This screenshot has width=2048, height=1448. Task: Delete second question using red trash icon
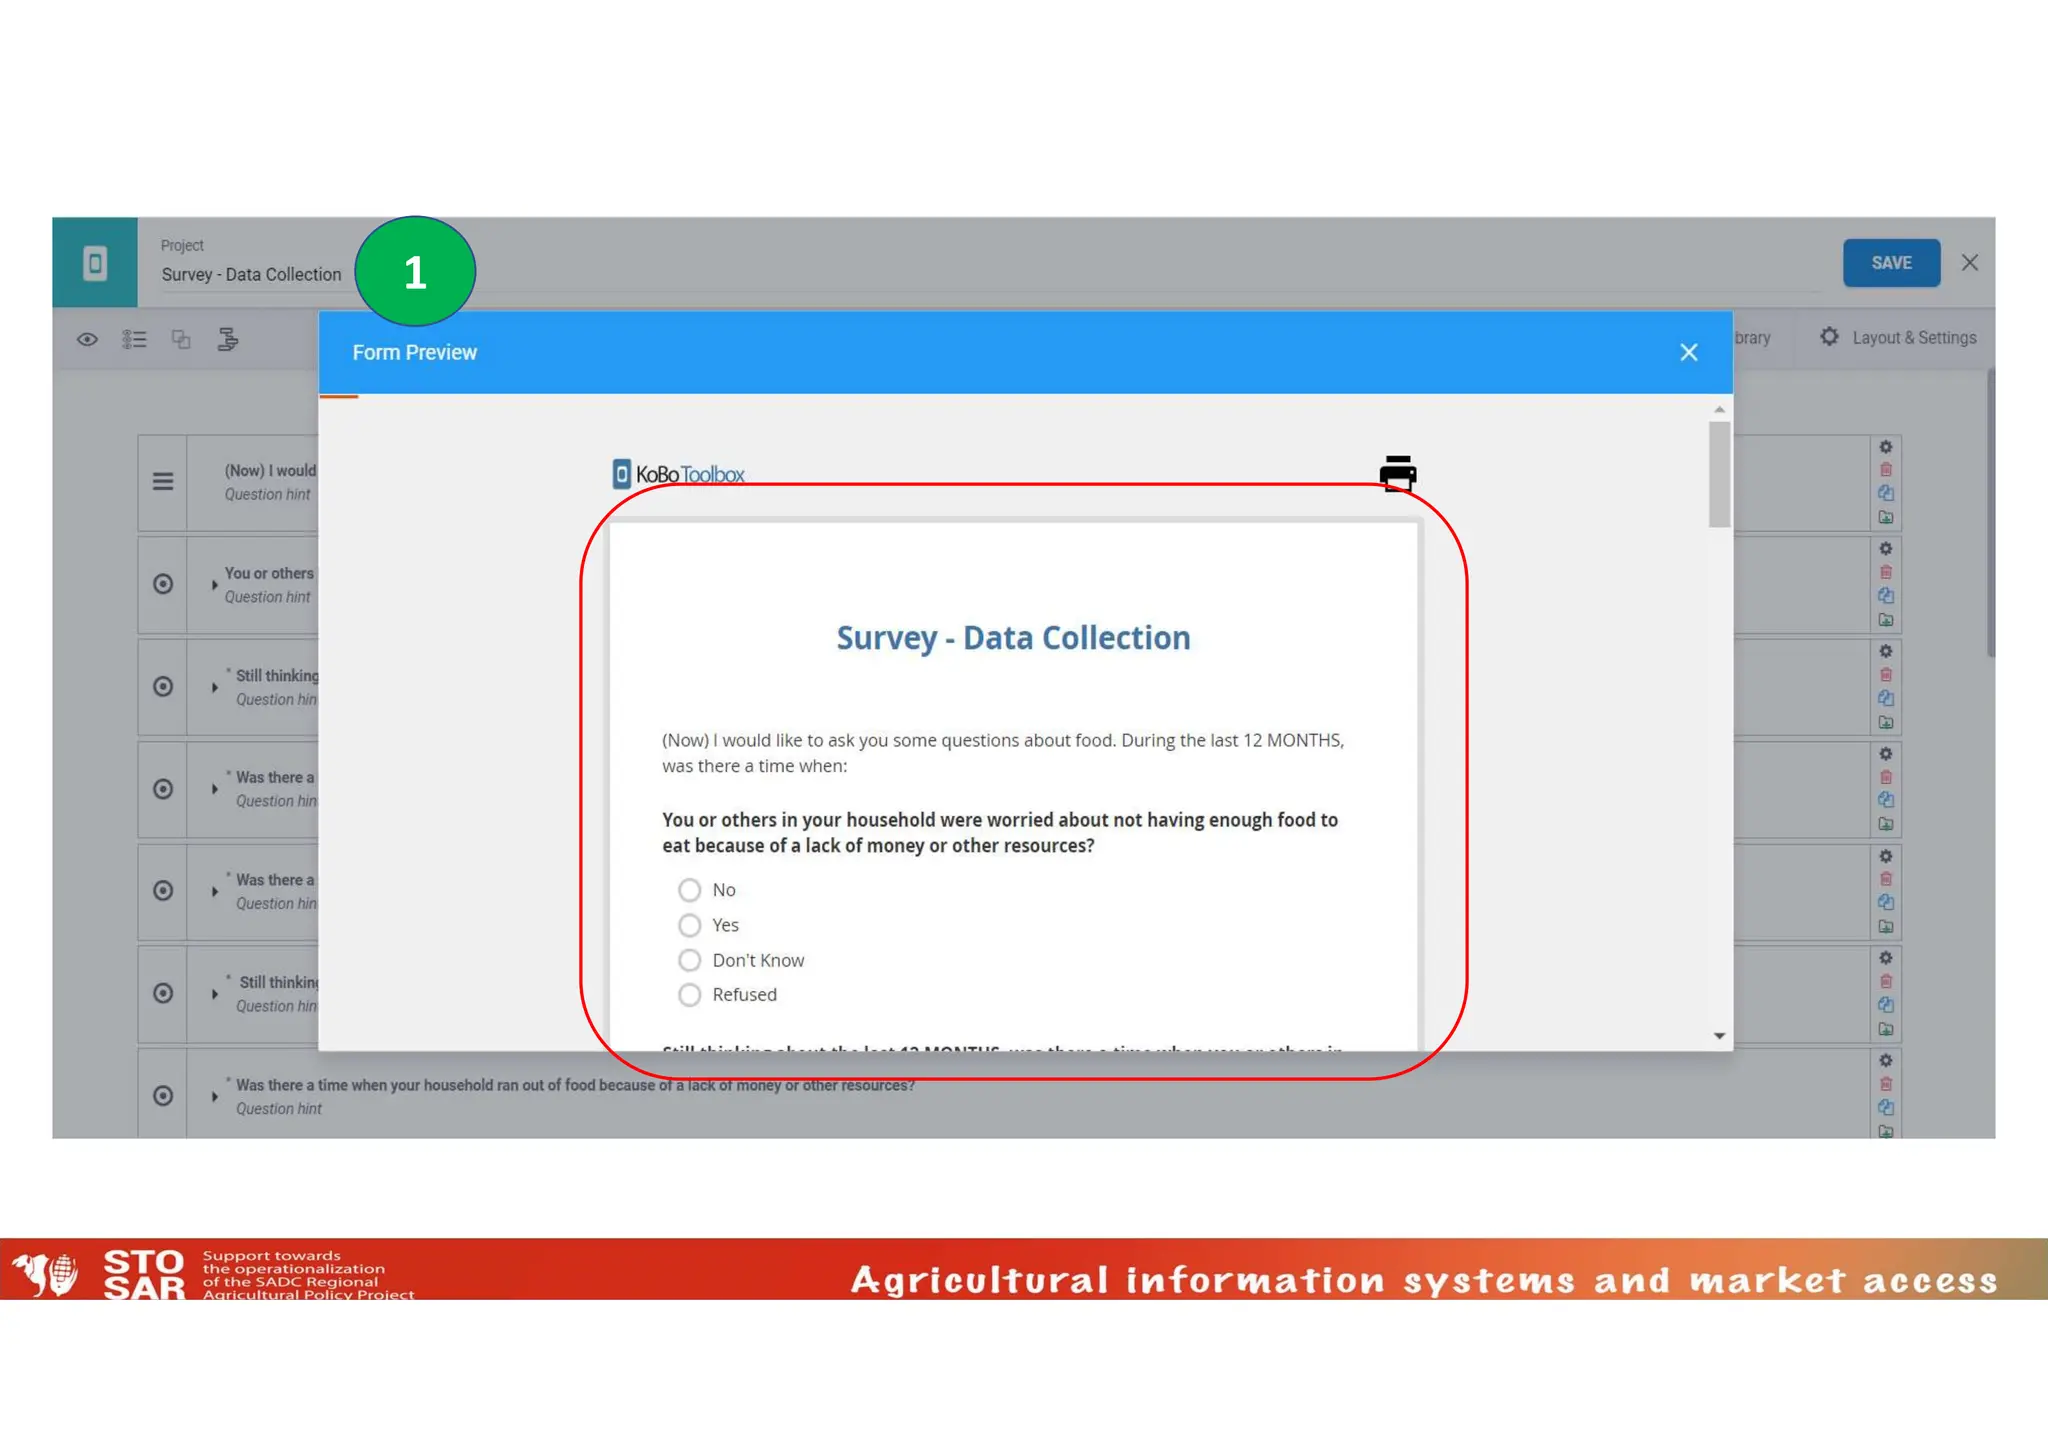[1885, 572]
